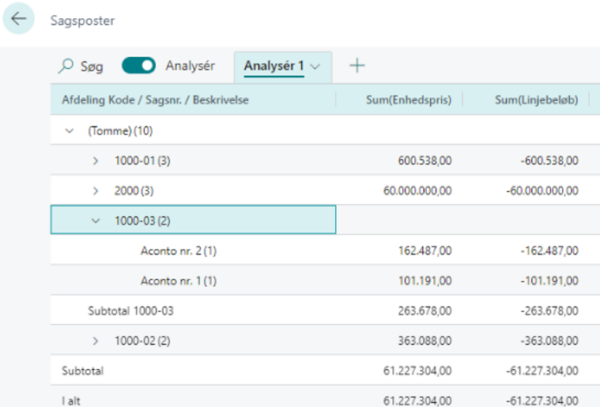
Task: Expand the 1000-02 (2) row
Action: (x=95, y=340)
